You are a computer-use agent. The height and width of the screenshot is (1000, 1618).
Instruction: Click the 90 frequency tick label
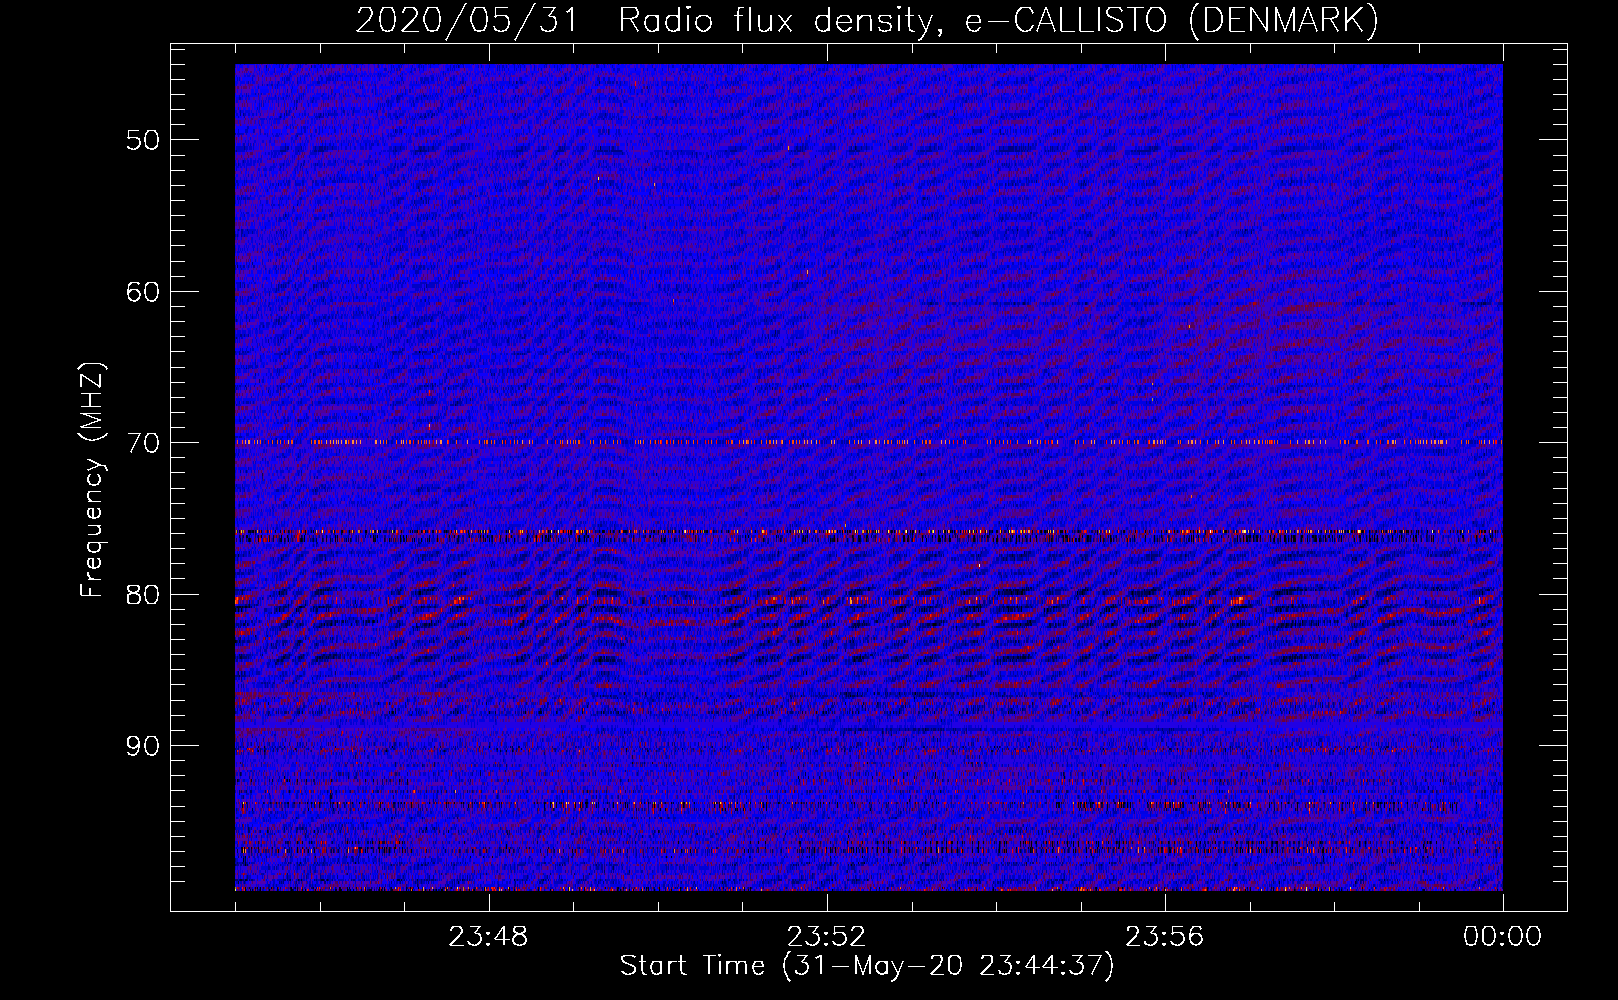(143, 747)
